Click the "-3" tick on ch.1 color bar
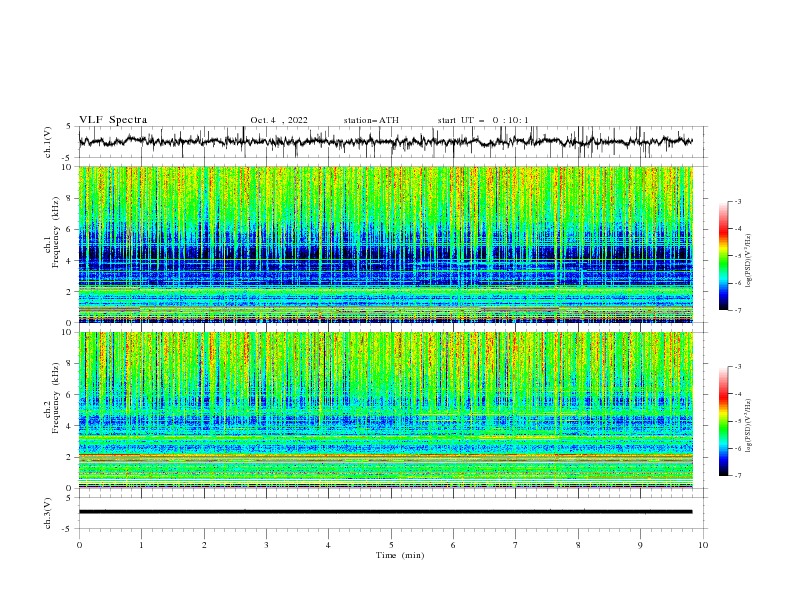The height and width of the screenshot is (612, 792). tap(737, 201)
